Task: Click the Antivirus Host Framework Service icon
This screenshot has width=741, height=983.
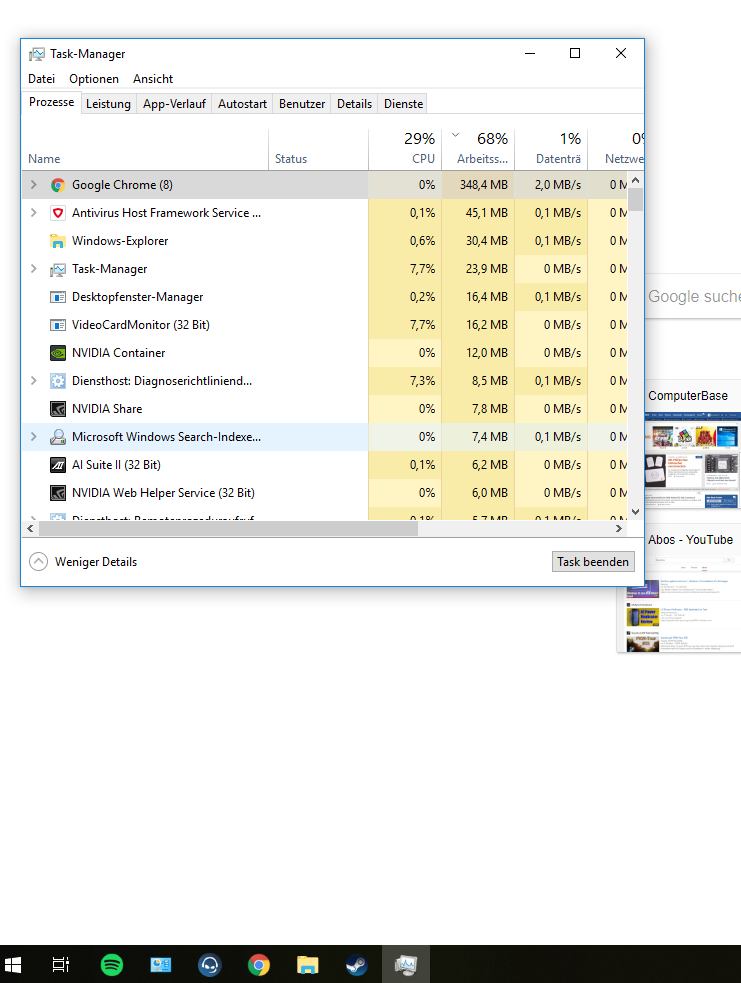Action: coord(58,213)
